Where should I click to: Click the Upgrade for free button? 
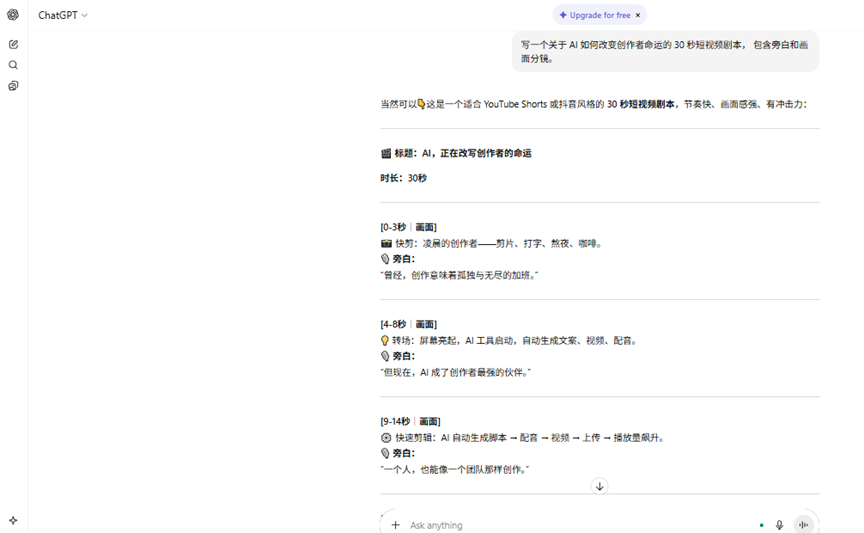coord(595,15)
